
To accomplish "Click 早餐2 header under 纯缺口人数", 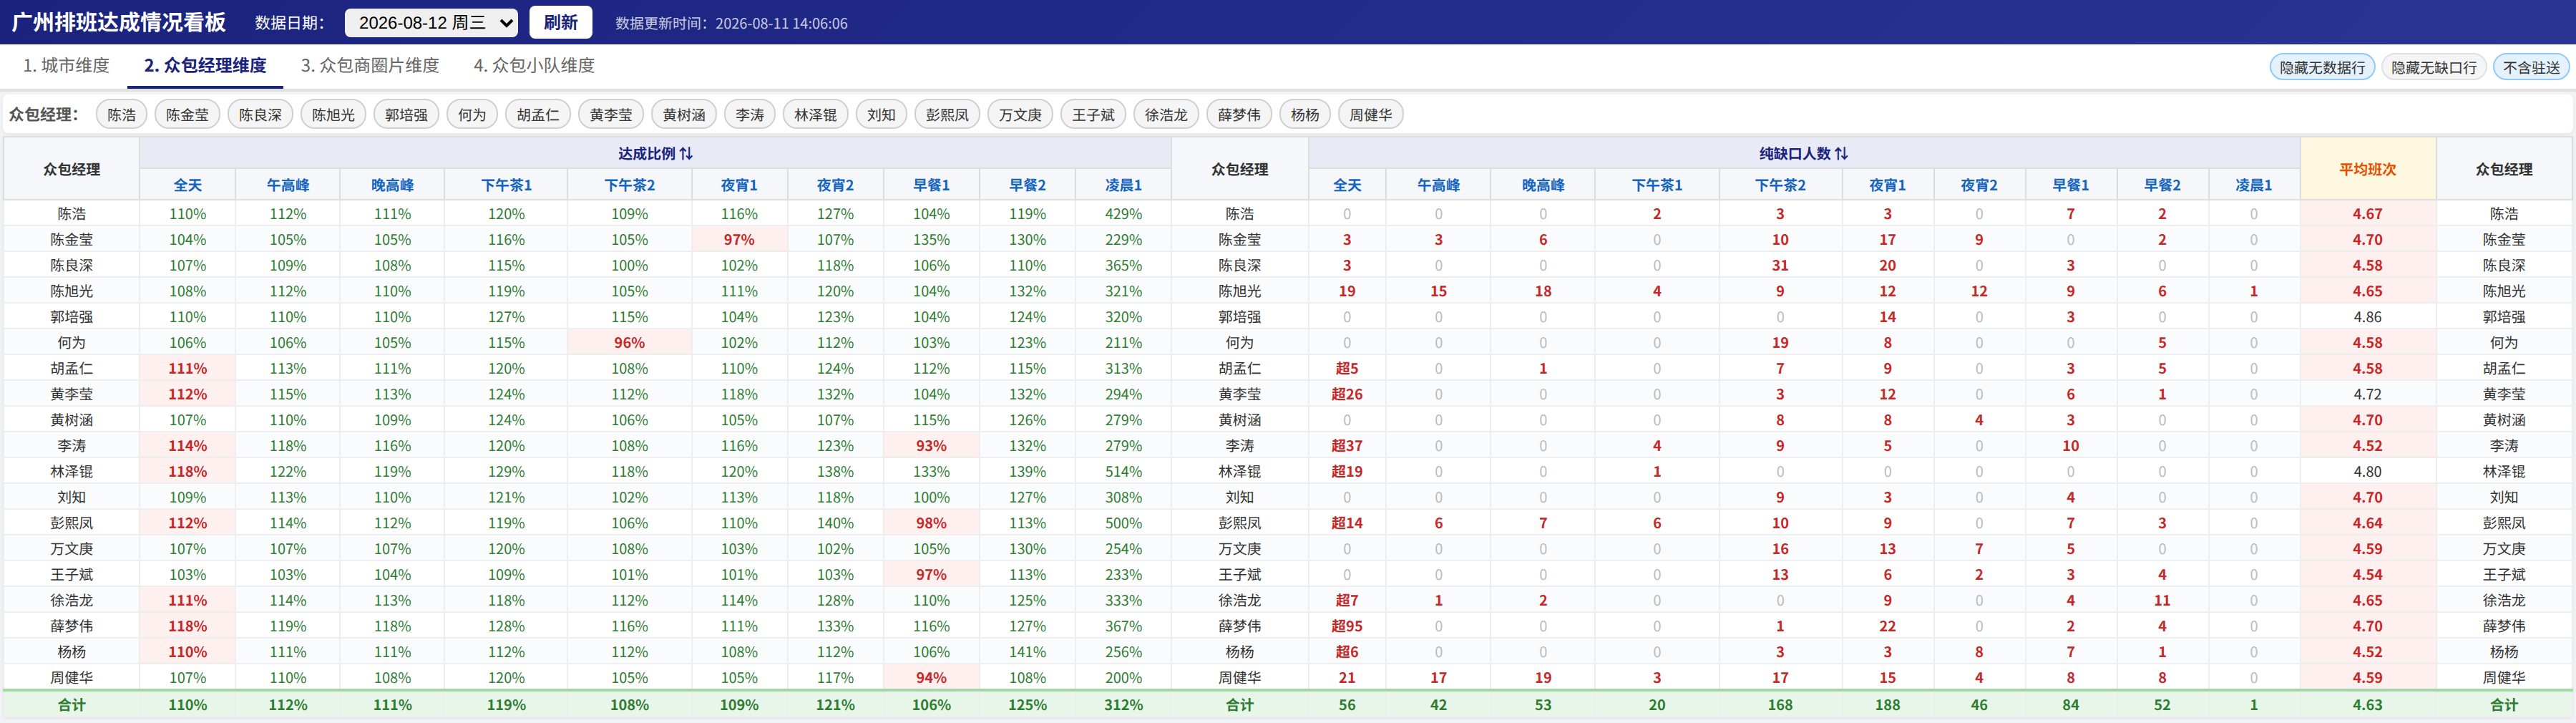I will pos(2162,185).
